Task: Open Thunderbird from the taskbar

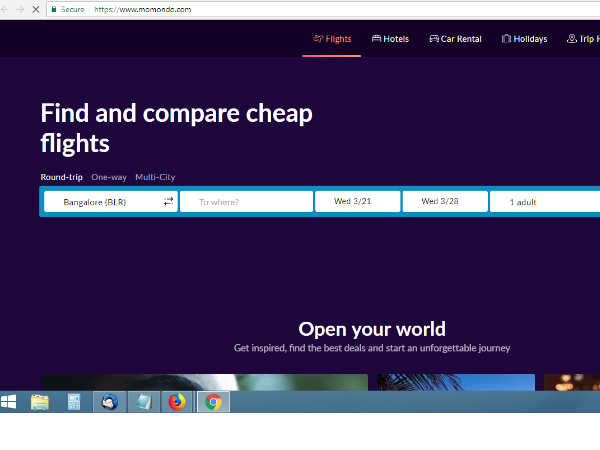Action: (109, 402)
